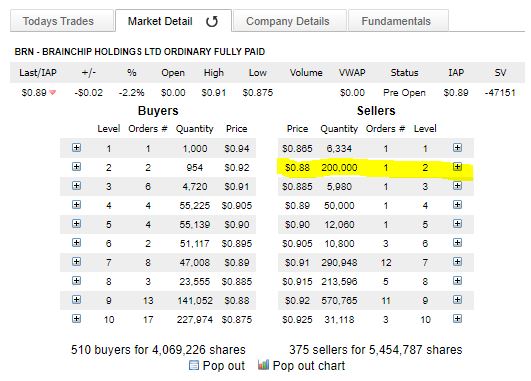The height and width of the screenshot is (381, 531).
Task: Expand seller level 10 at $0.925
Action: (x=458, y=319)
